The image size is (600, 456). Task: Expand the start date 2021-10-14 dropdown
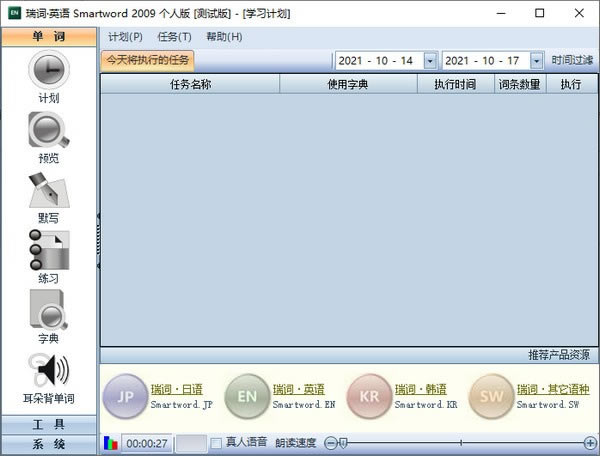[x=430, y=61]
